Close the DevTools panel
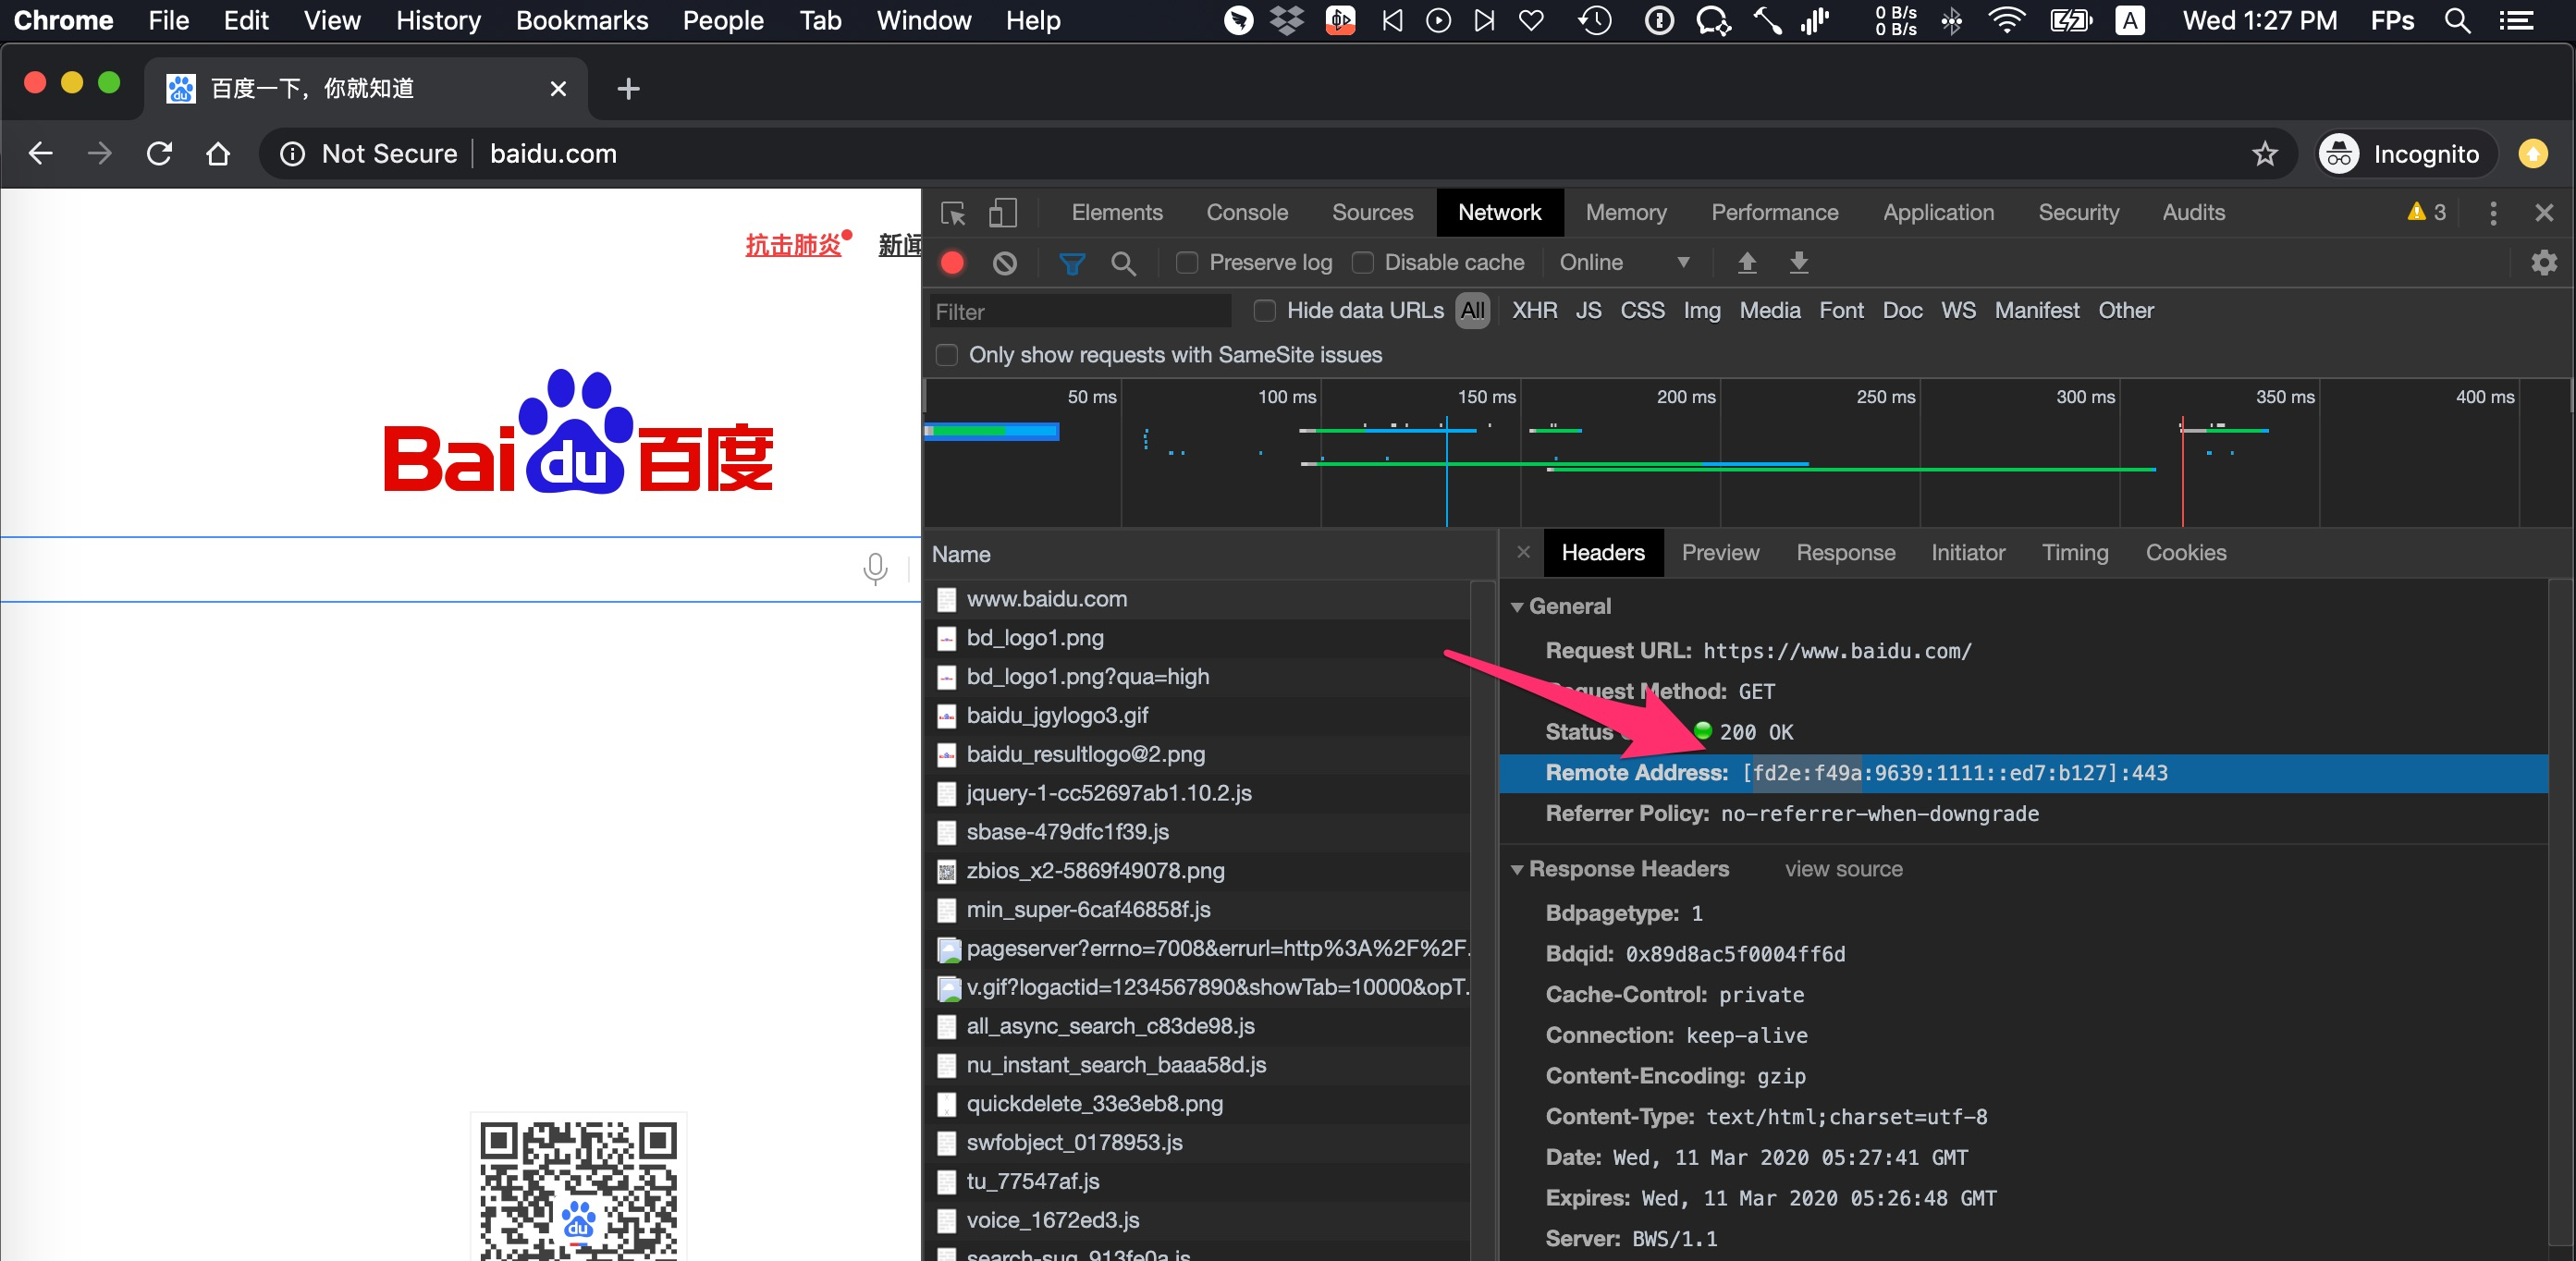This screenshot has width=2576, height=1261. [x=2544, y=213]
